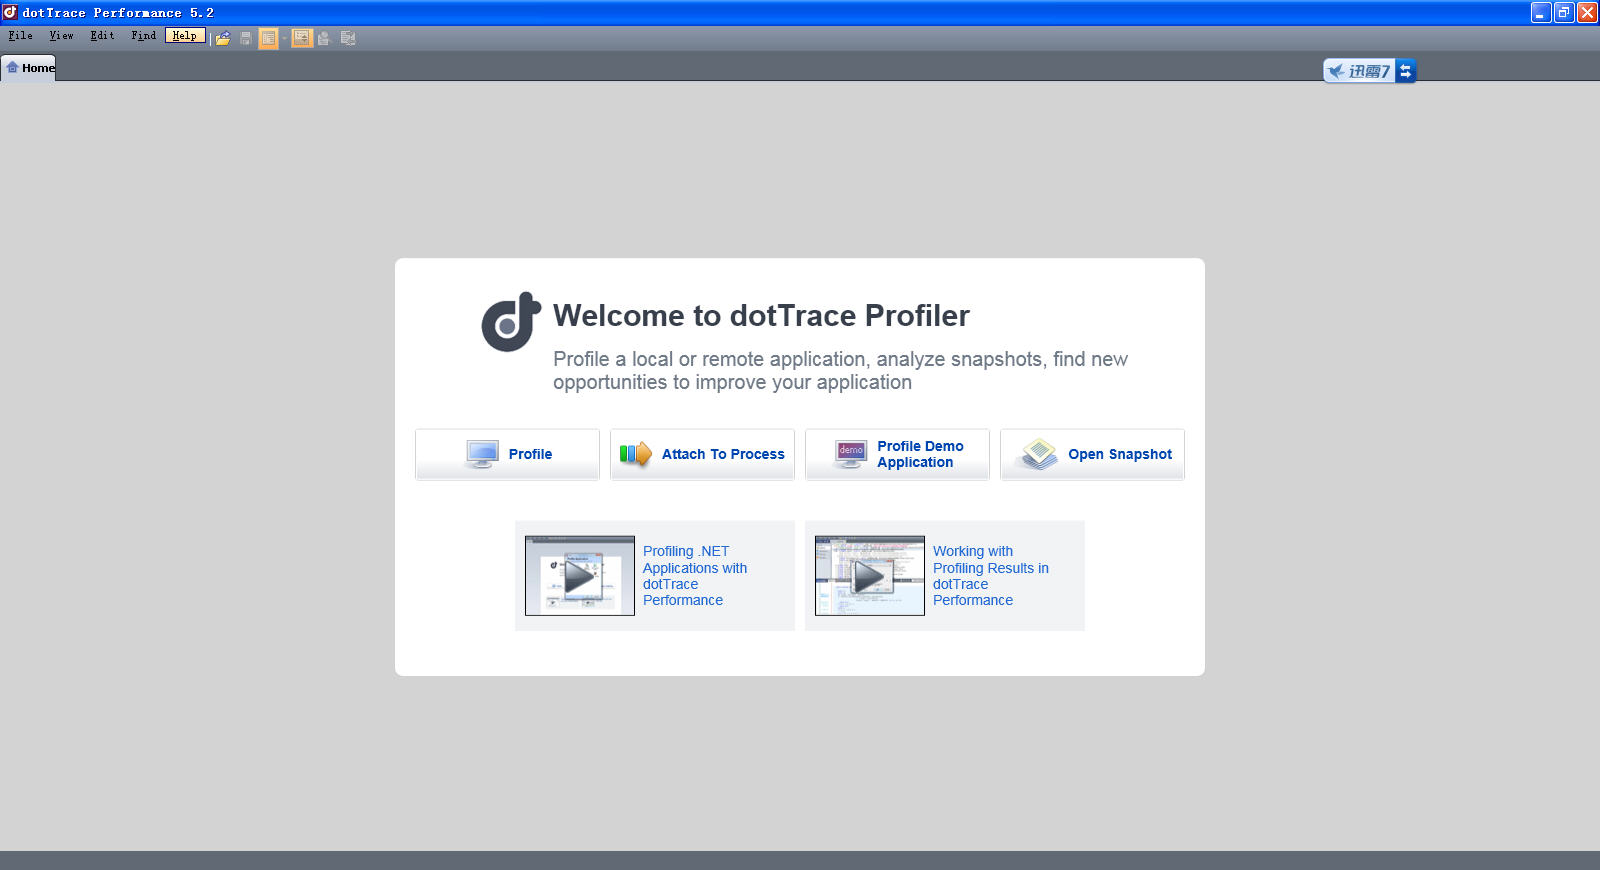Viewport: 1600px width, 870px height.
Task: Open the View menu
Action: pyautogui.click(x=61, y=36)
